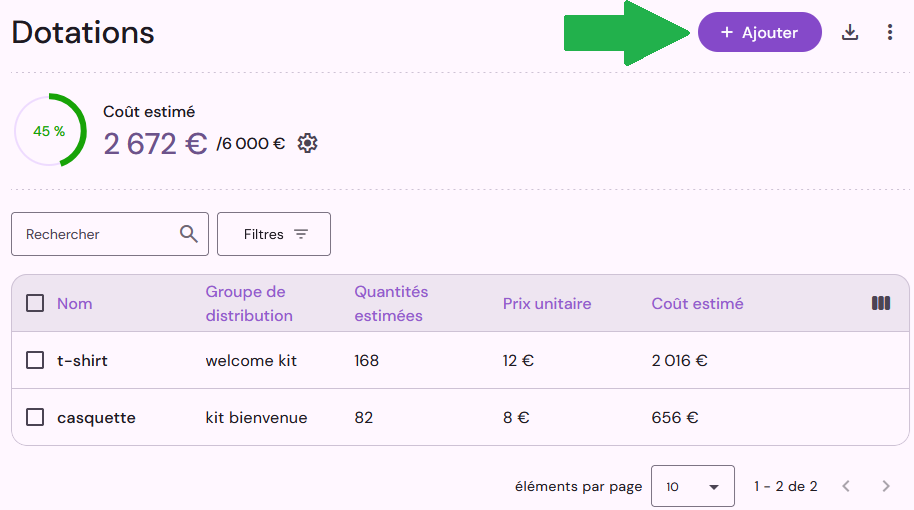
Task: Check the casquette row checkbox
Action: point(35,417)
